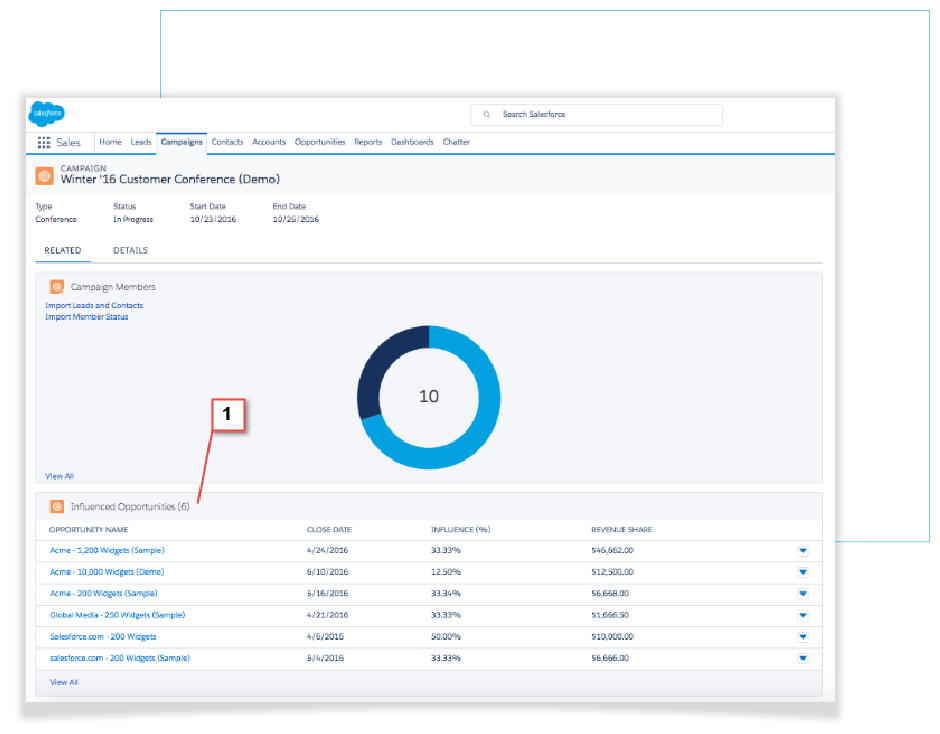Screen dimensions: 940x734
Task: Click the Influenced Opportunities card icon
Action: [57, 507]
